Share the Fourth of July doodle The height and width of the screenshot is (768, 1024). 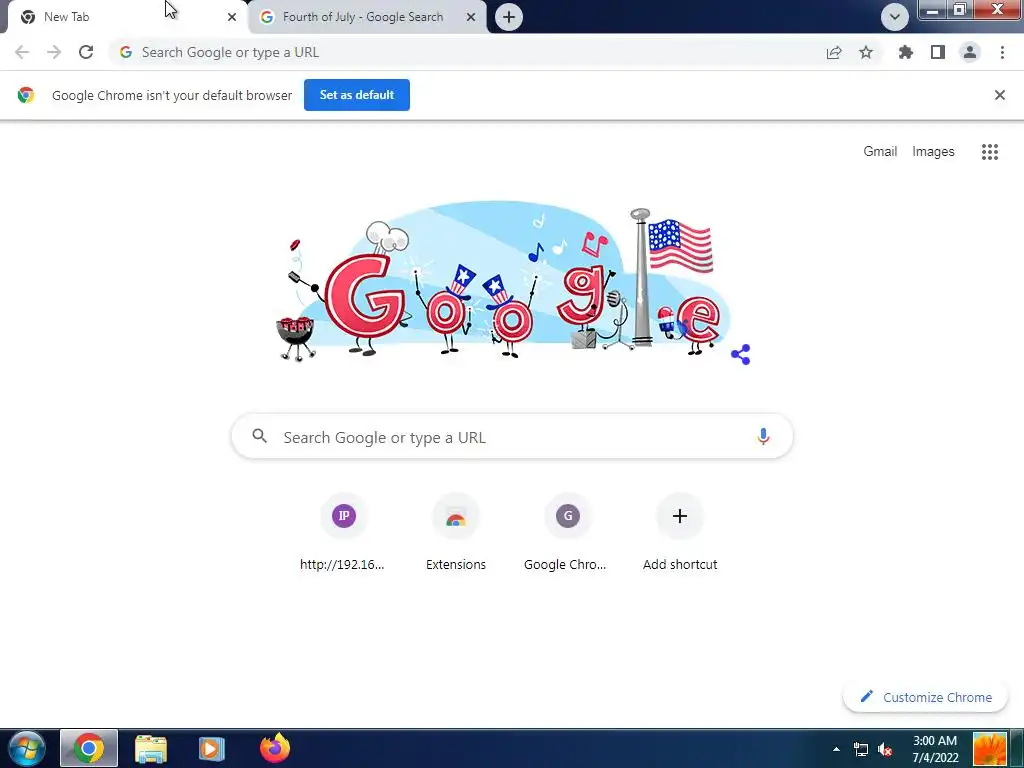coord(741,355)
